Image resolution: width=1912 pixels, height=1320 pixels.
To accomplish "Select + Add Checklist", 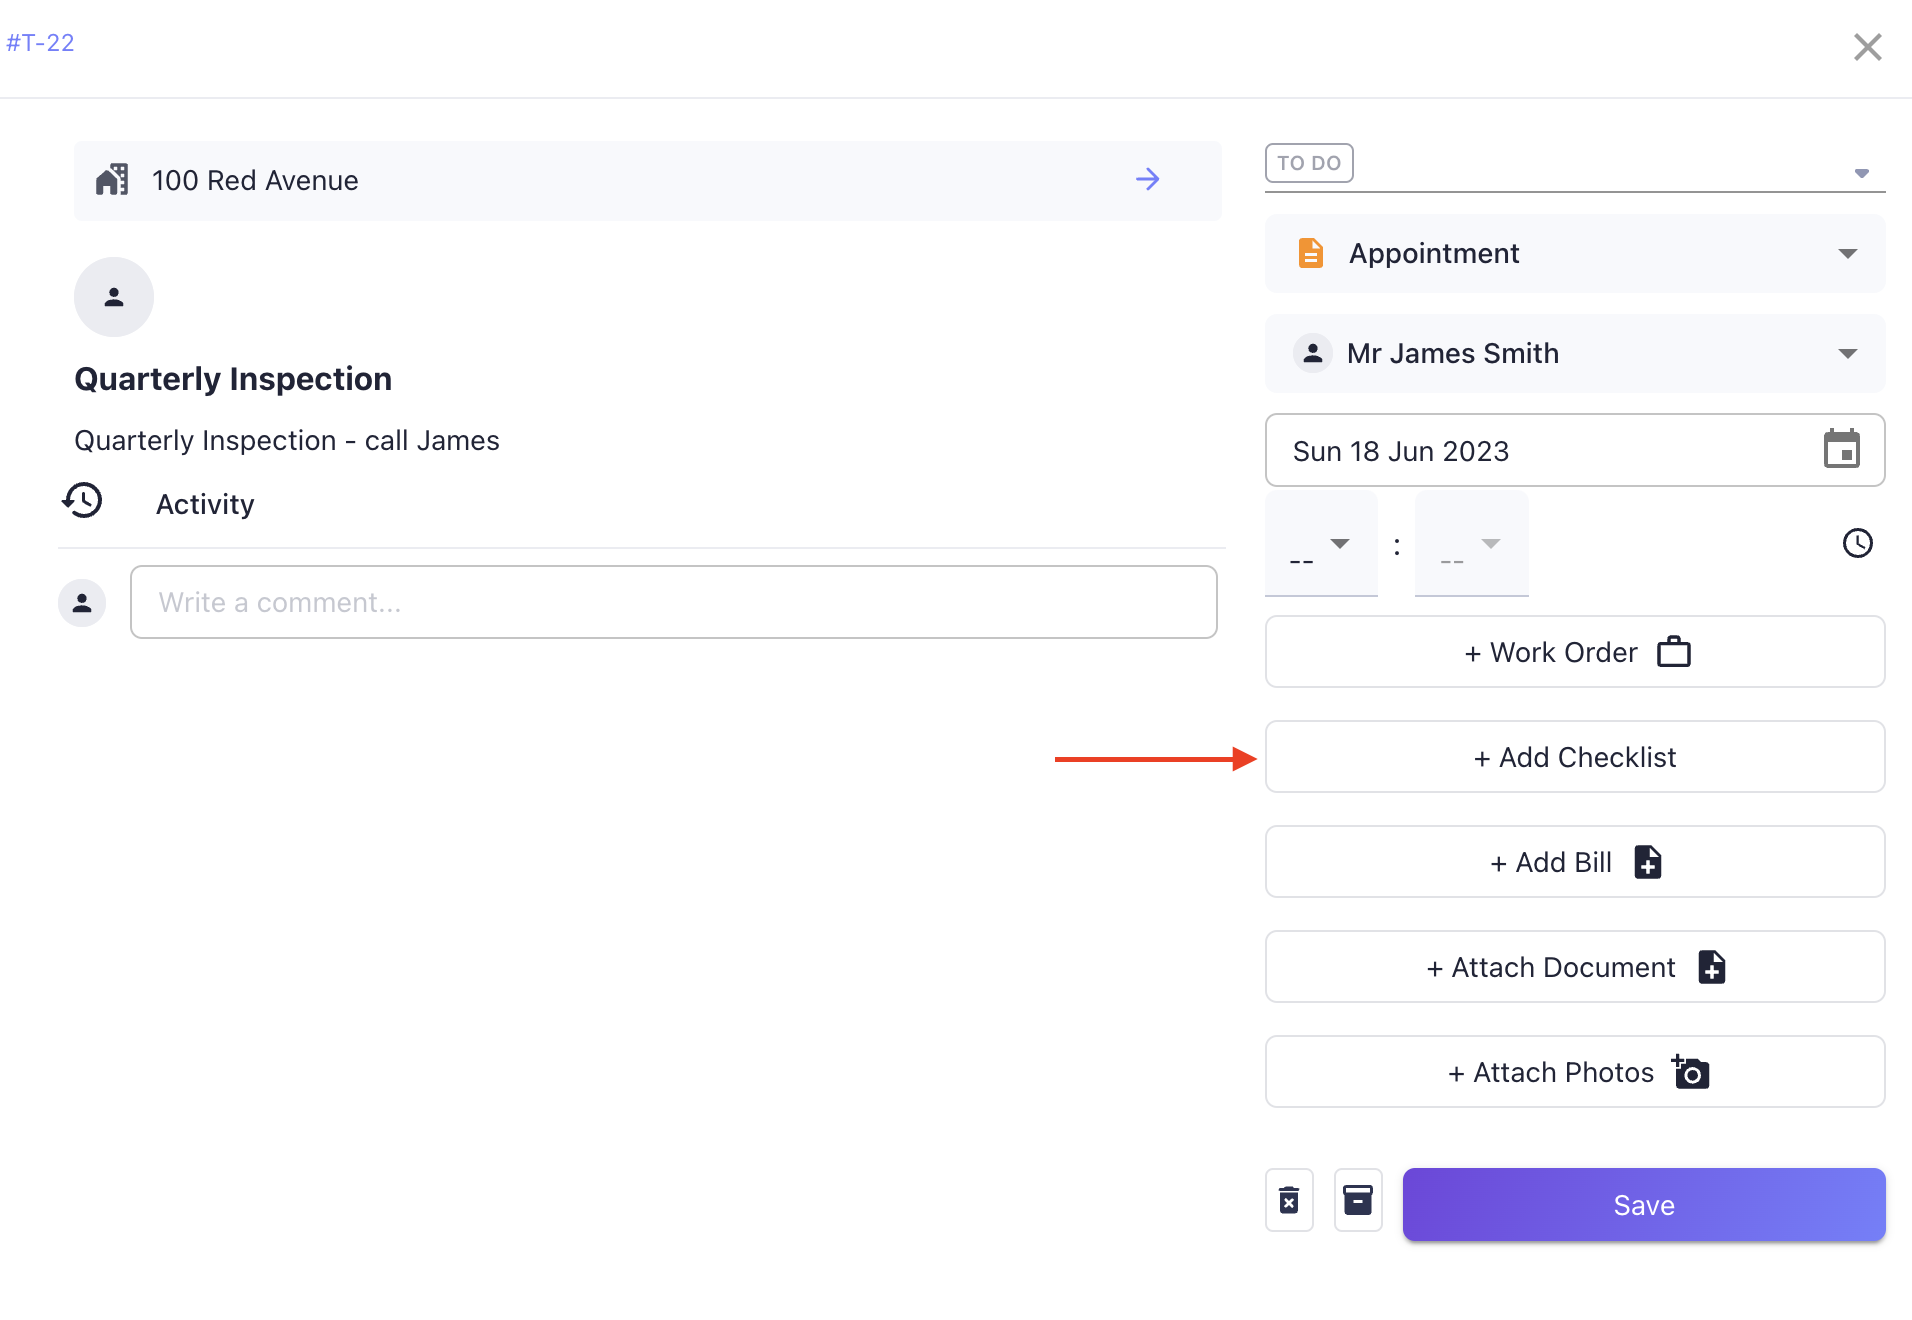I will click(1573, 757).
